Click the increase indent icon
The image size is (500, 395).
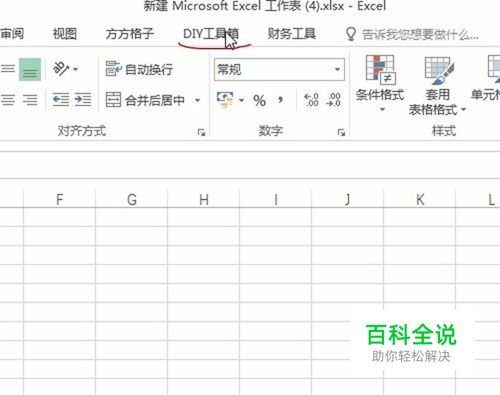[x=83, y=99]
